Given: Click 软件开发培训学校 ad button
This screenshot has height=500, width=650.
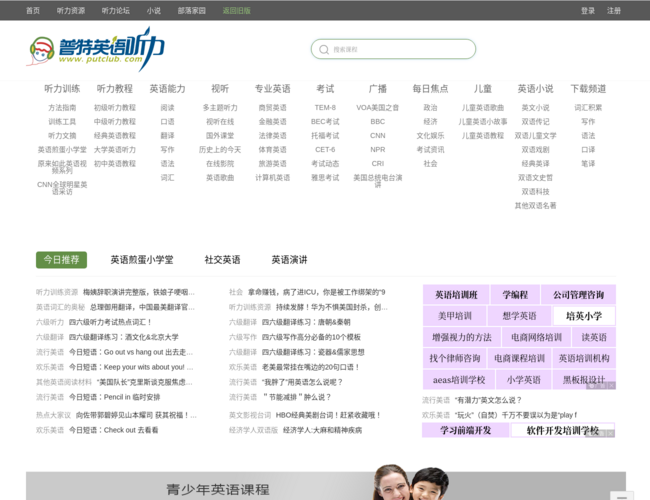Looking at the screenshot, I should [563, 430].
